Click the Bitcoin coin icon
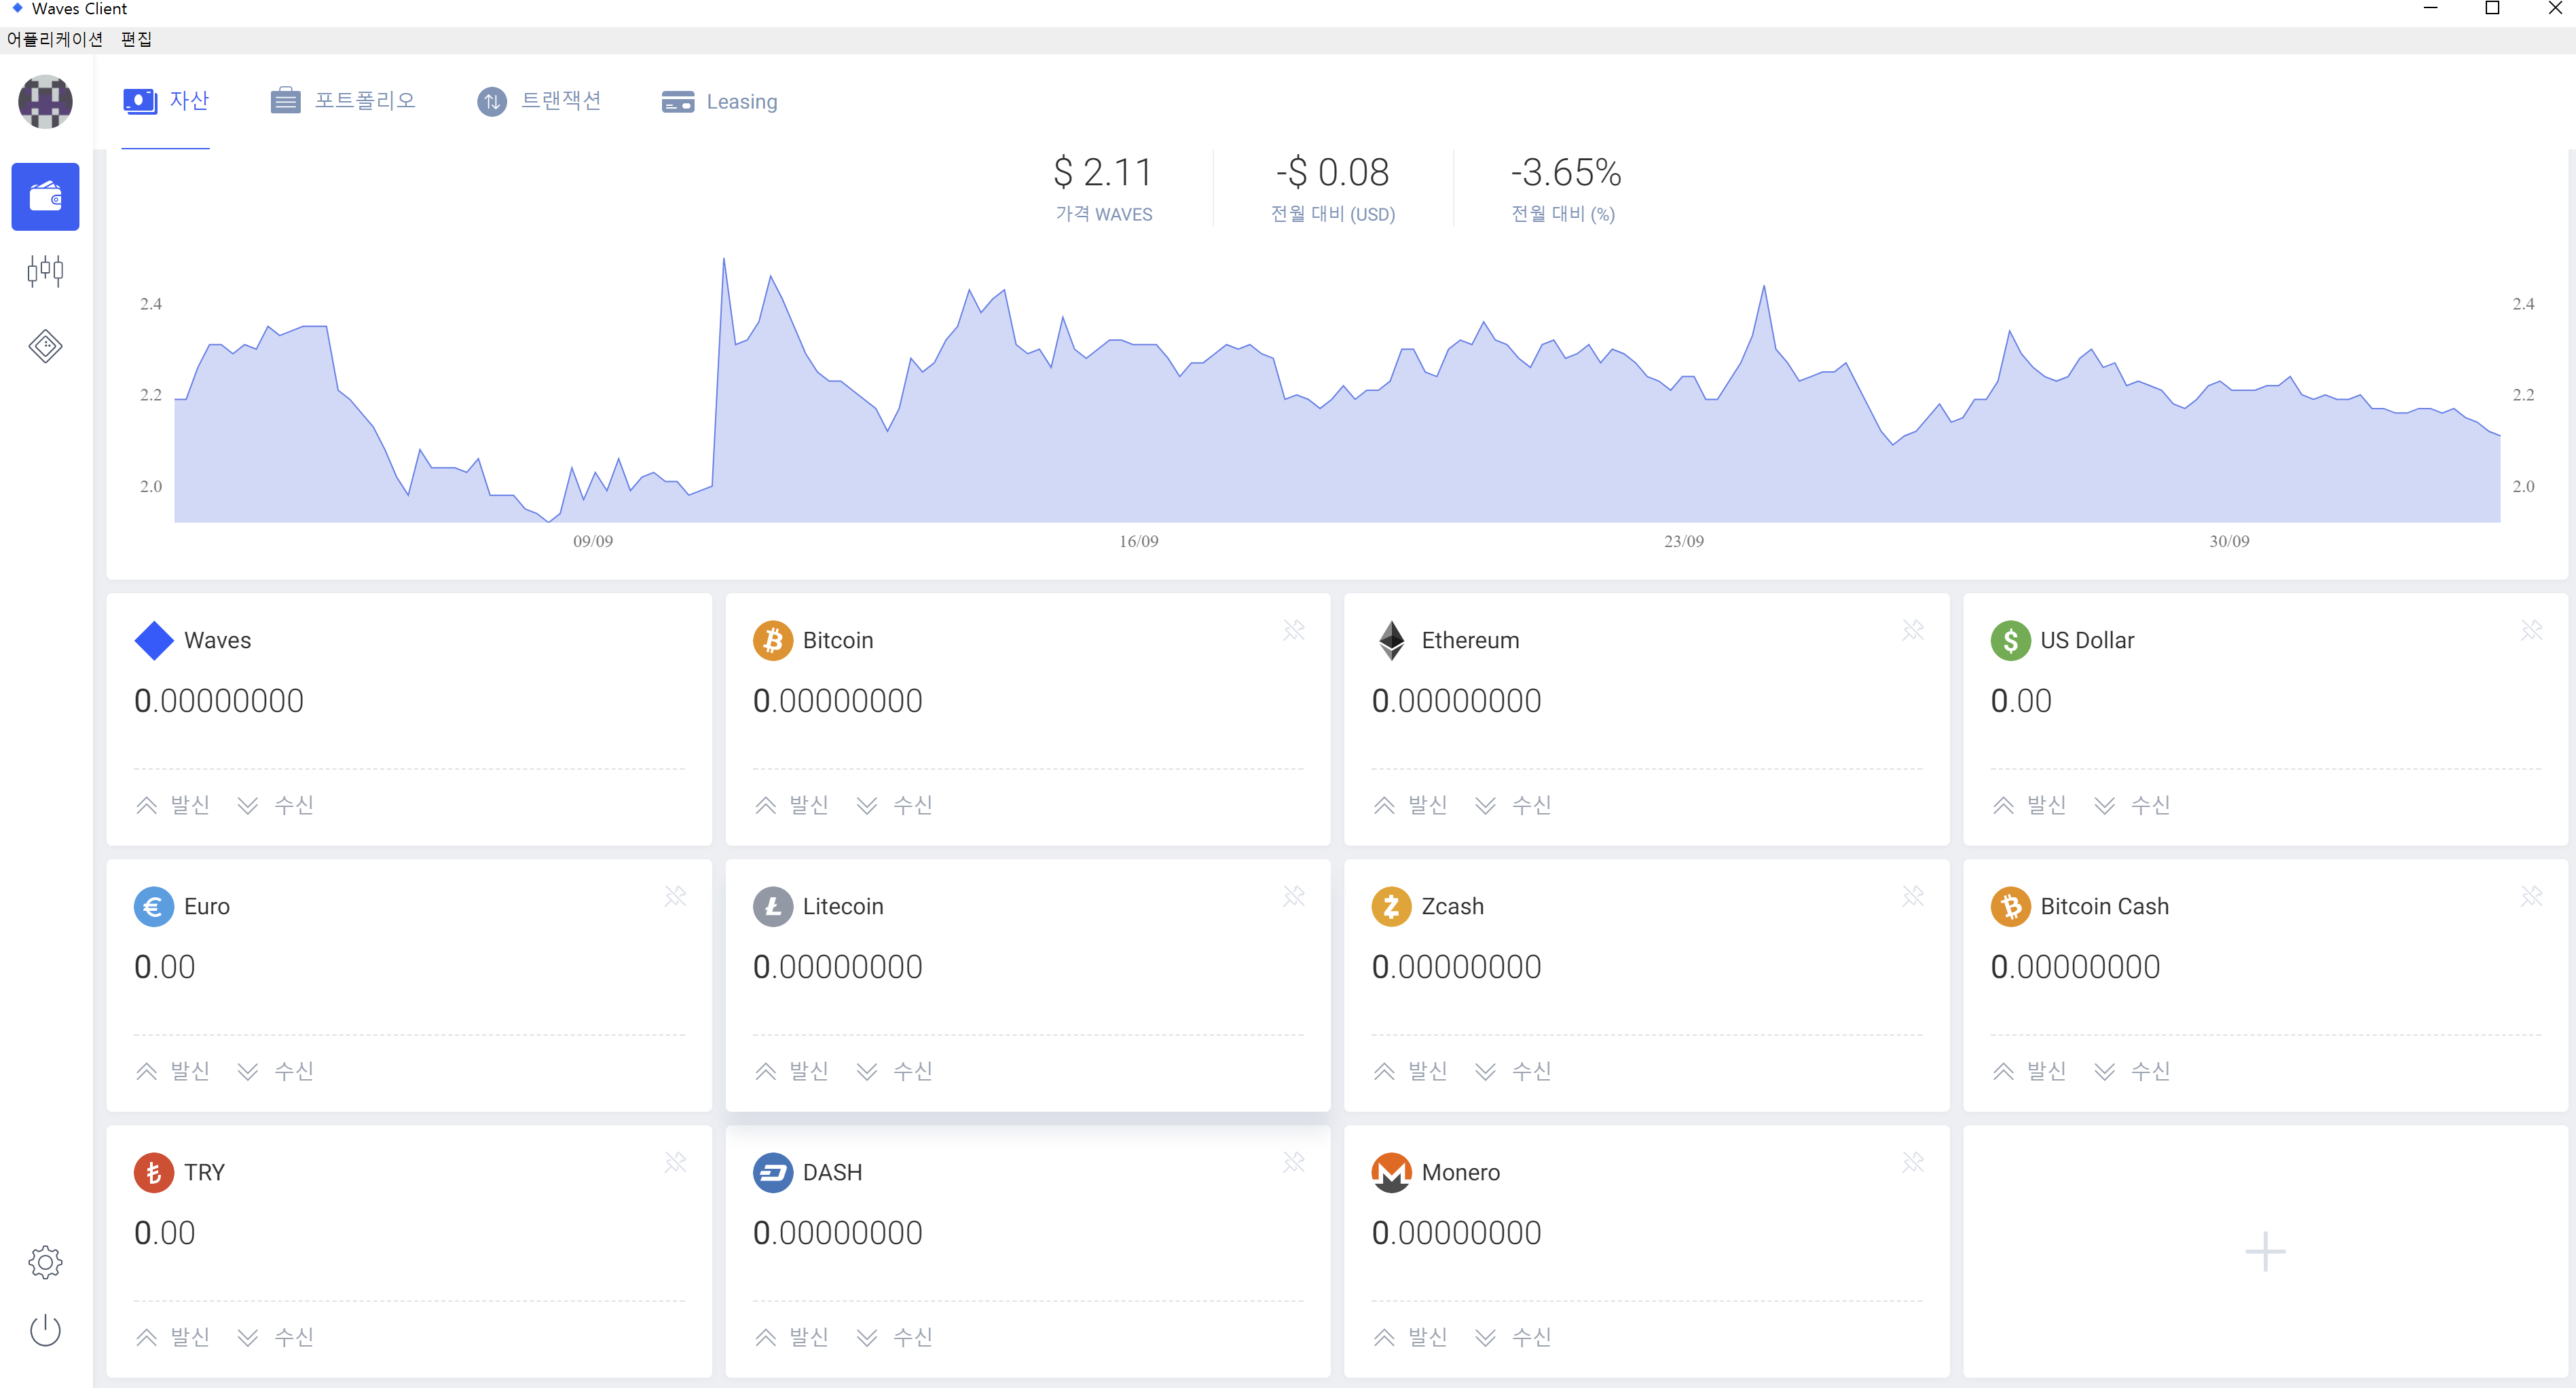 point(772,640)
